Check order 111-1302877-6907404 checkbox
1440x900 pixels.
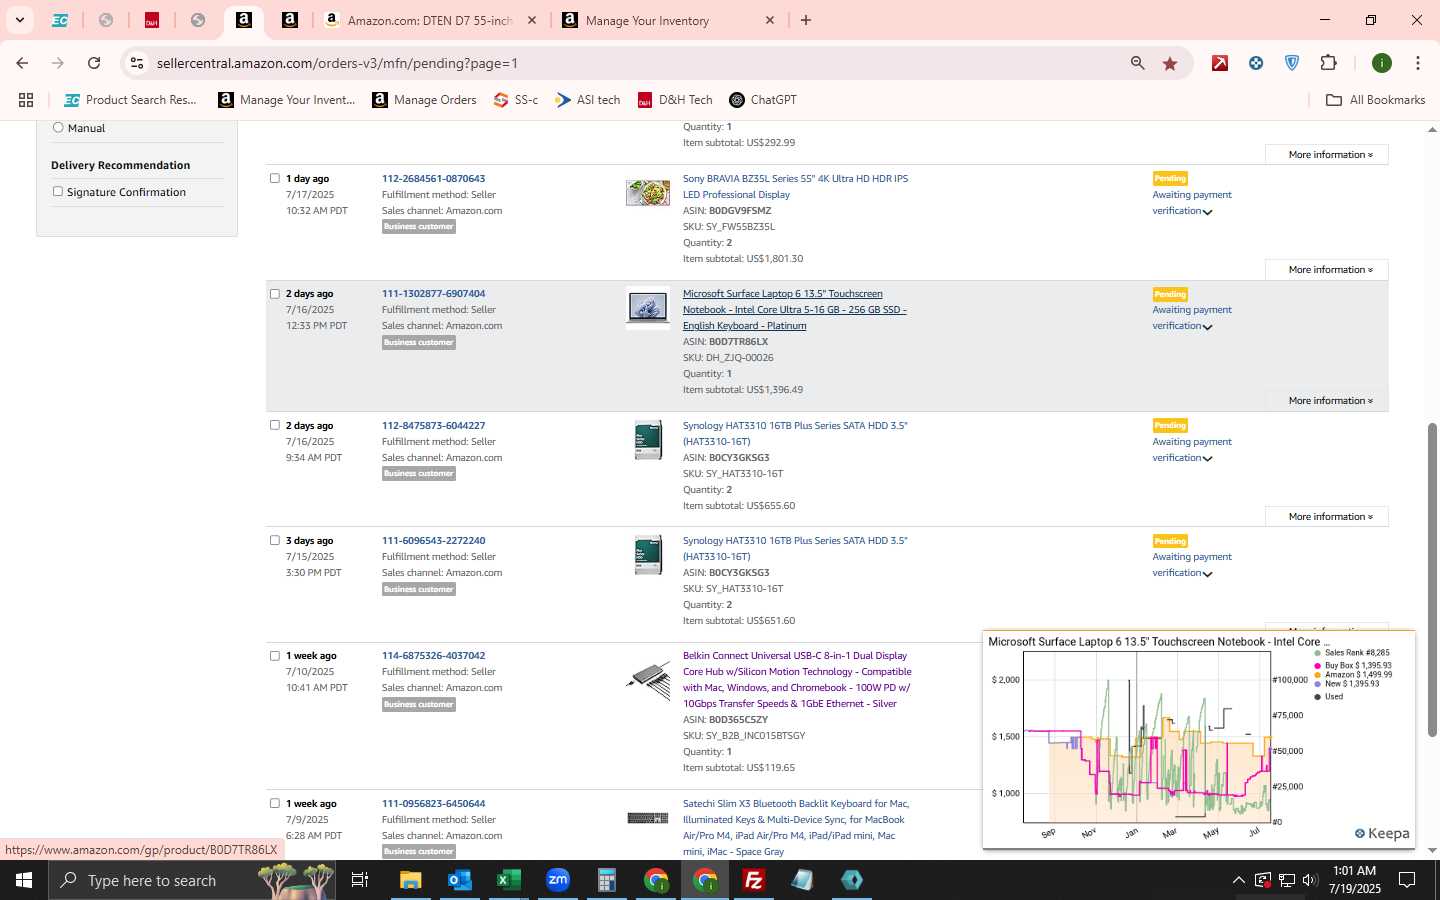pyautogui.click(x=275, y=294)
